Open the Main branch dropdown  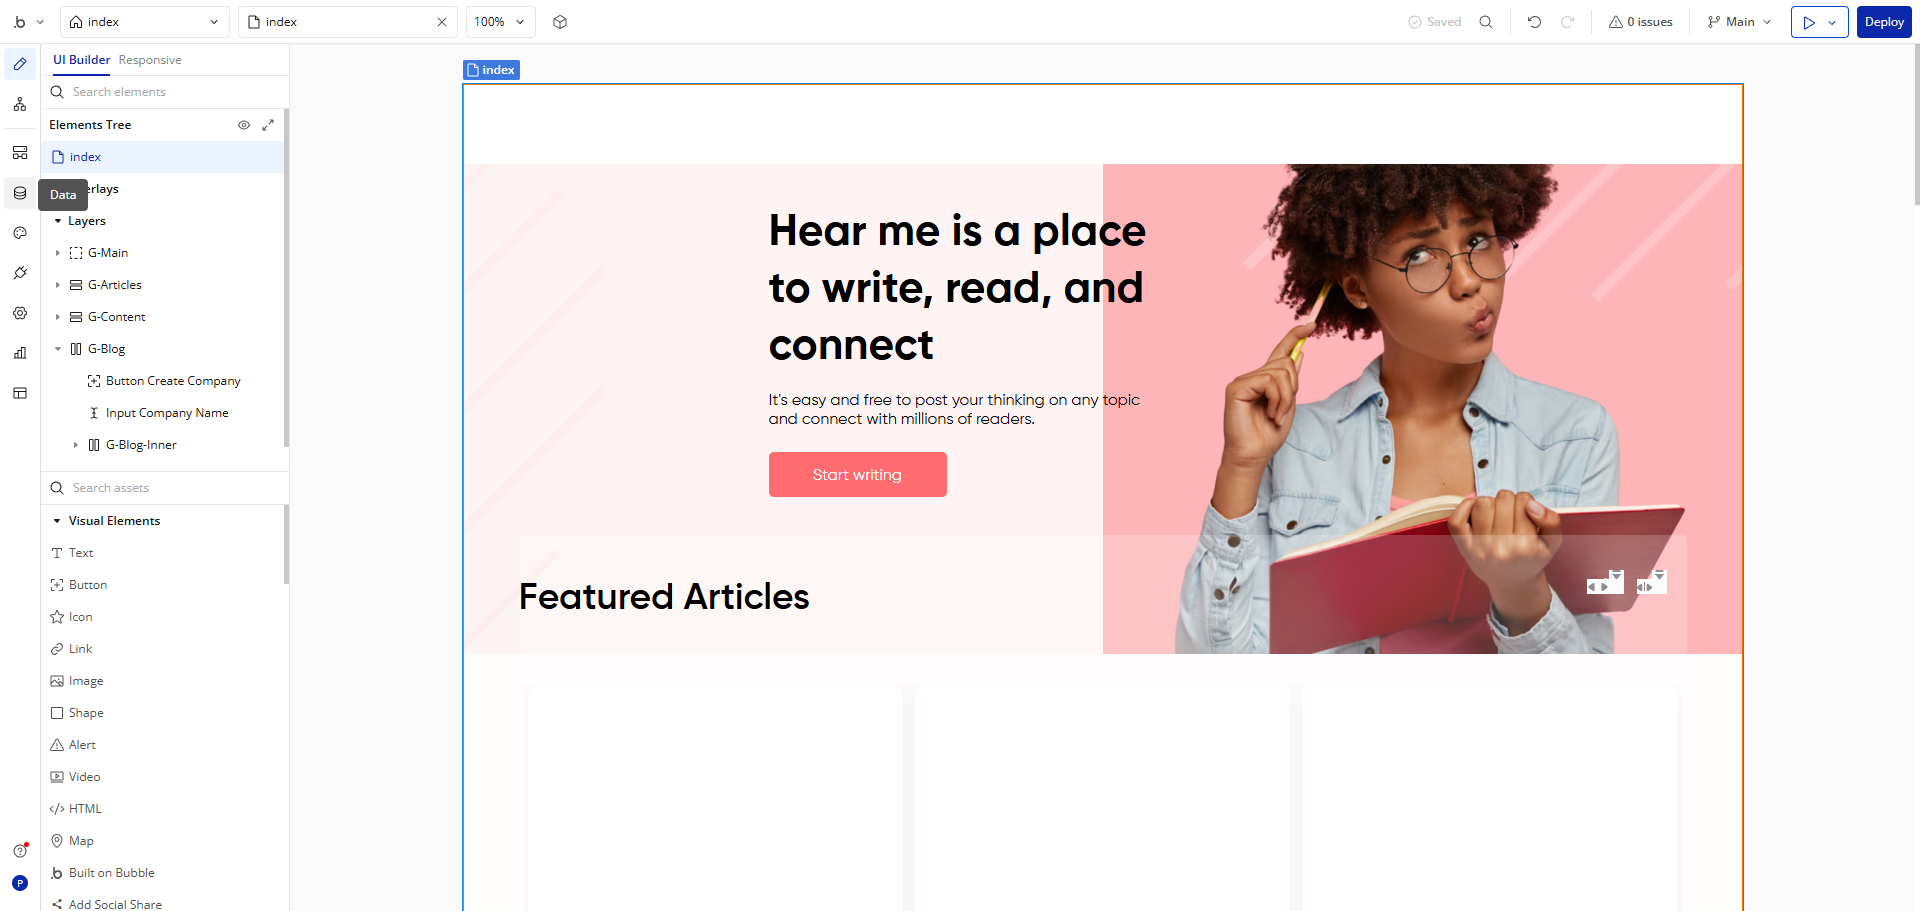point(1739,22)
